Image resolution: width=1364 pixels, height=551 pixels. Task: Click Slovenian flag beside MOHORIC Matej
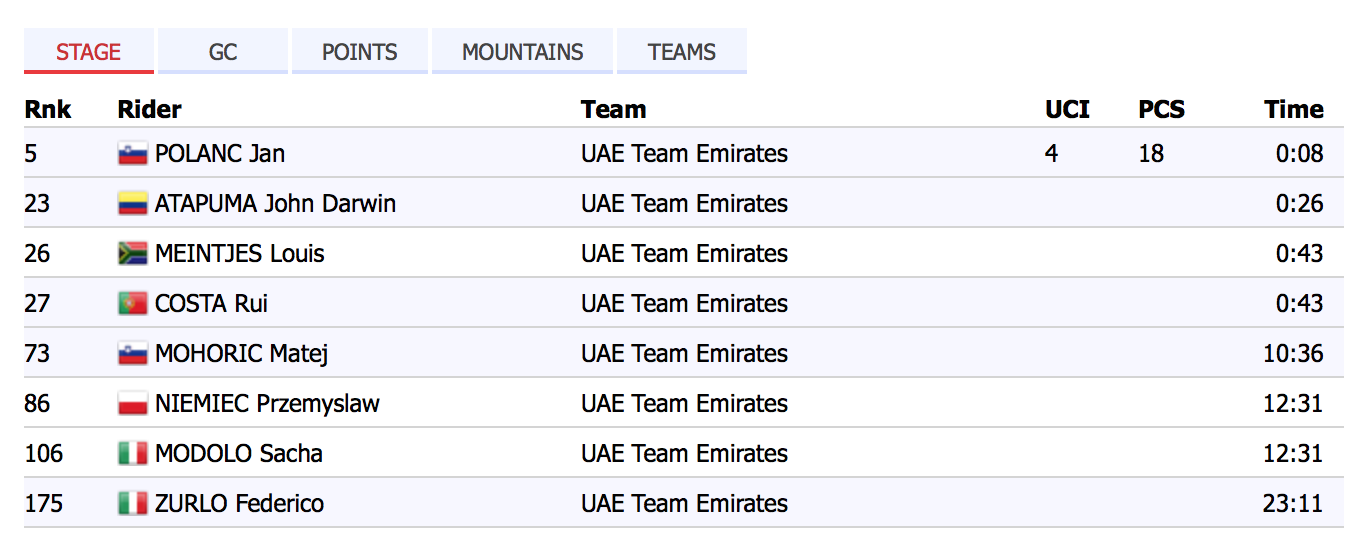point(132,354)
